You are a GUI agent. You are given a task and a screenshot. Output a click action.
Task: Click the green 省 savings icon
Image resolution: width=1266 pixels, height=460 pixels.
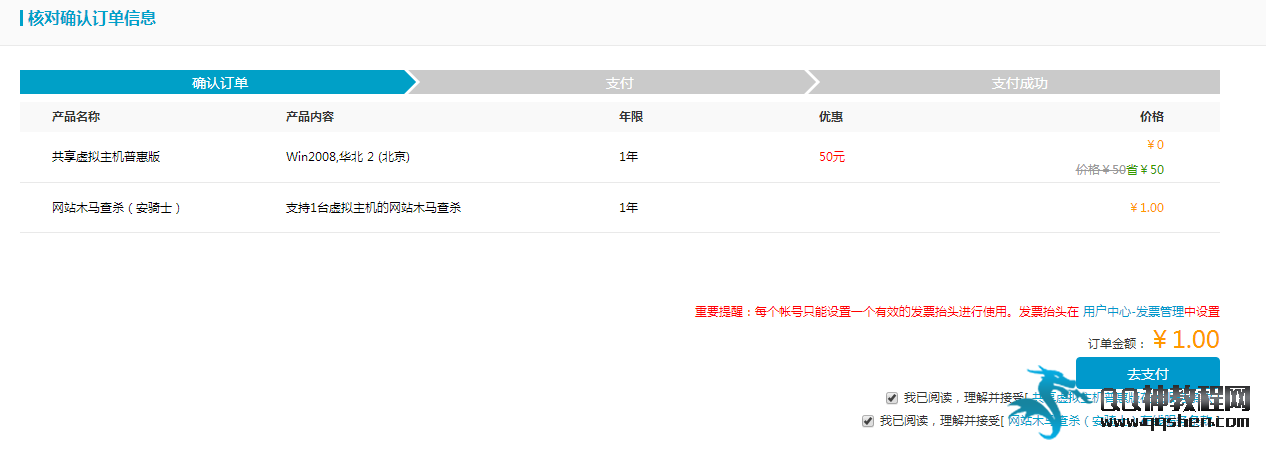click(1132, 170)
